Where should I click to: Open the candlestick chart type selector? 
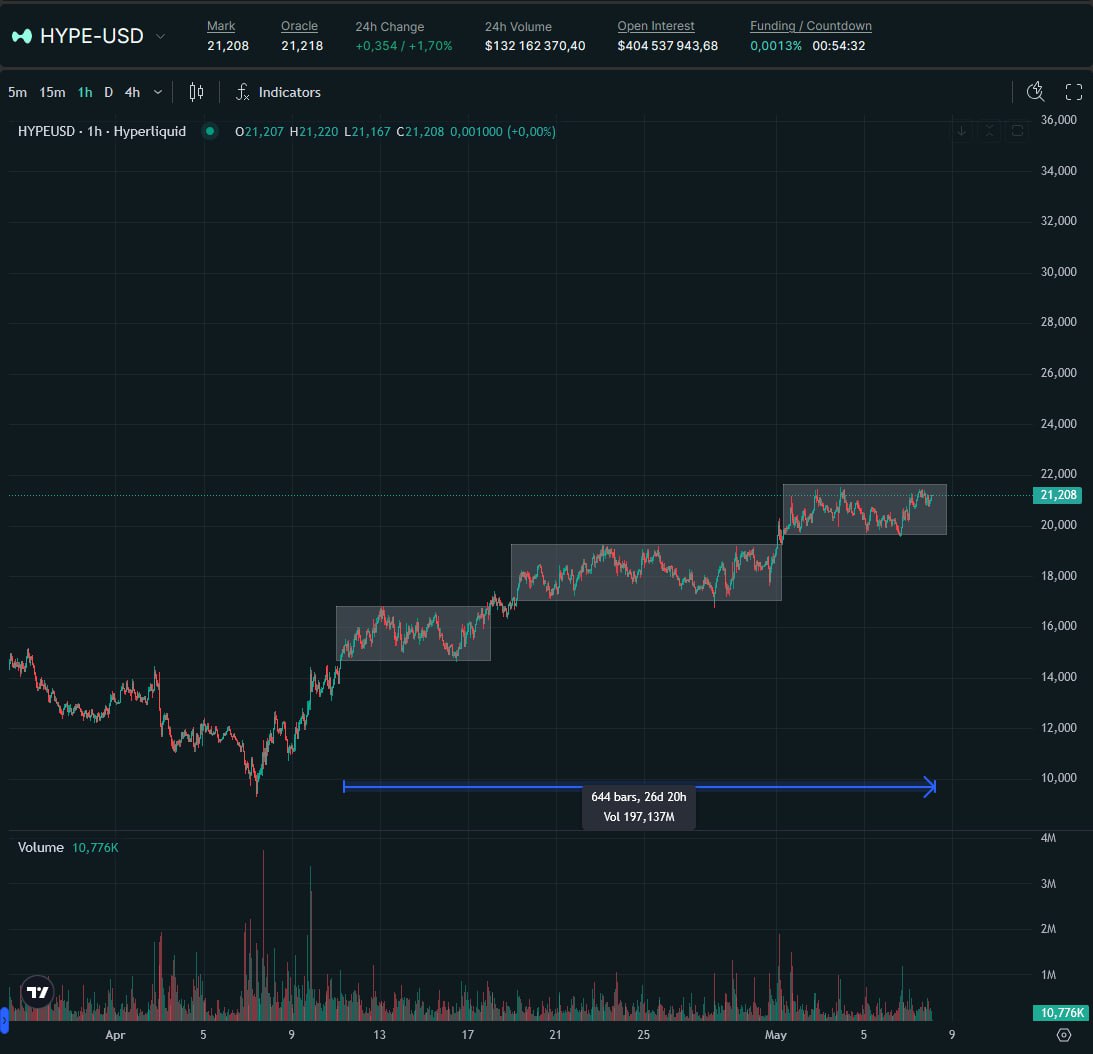pos(196,92)
